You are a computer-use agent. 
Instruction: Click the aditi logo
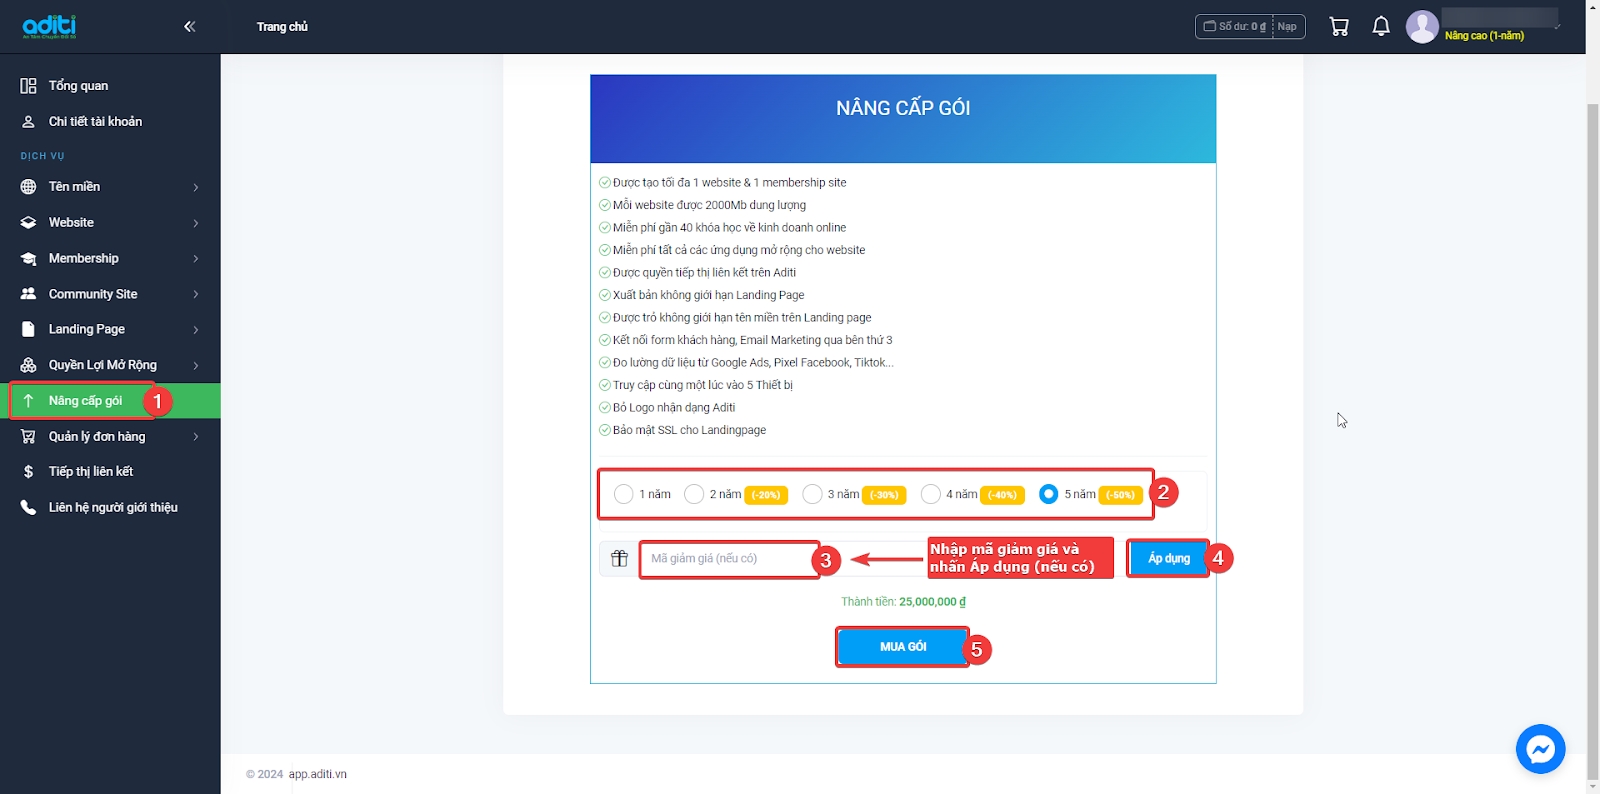click(49, 27)
